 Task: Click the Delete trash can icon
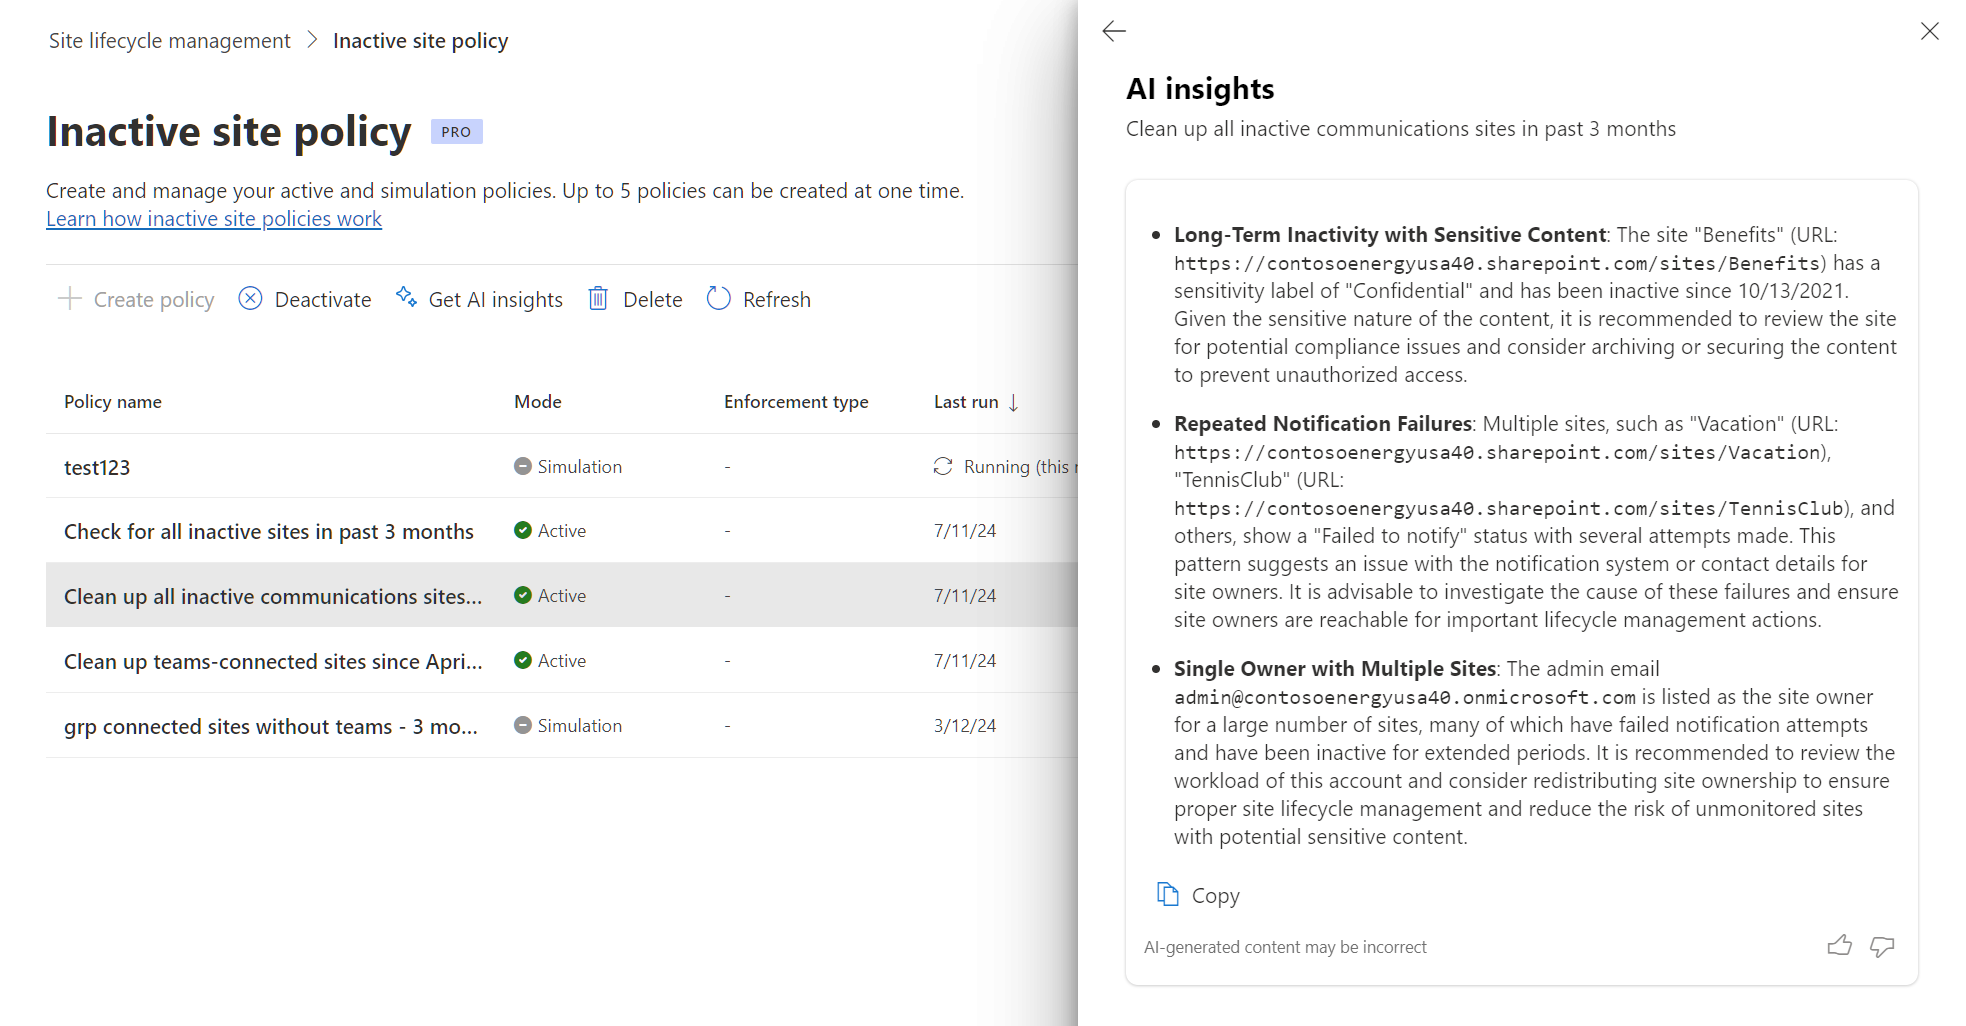598,299
